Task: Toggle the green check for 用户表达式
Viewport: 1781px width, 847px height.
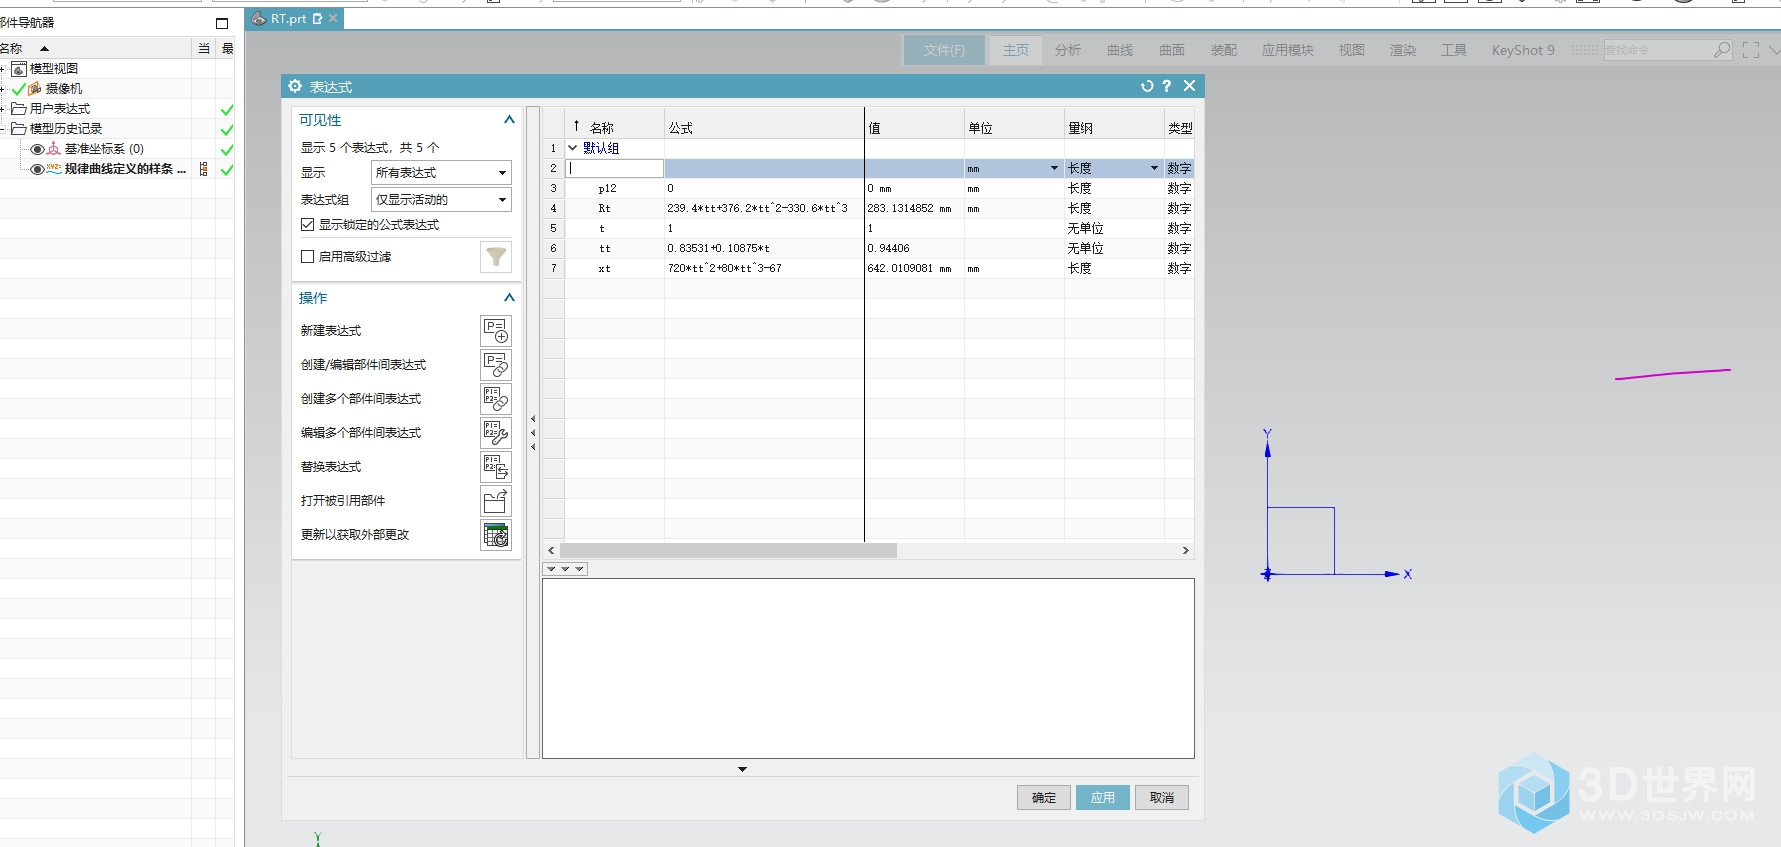Action: (227, 109)
